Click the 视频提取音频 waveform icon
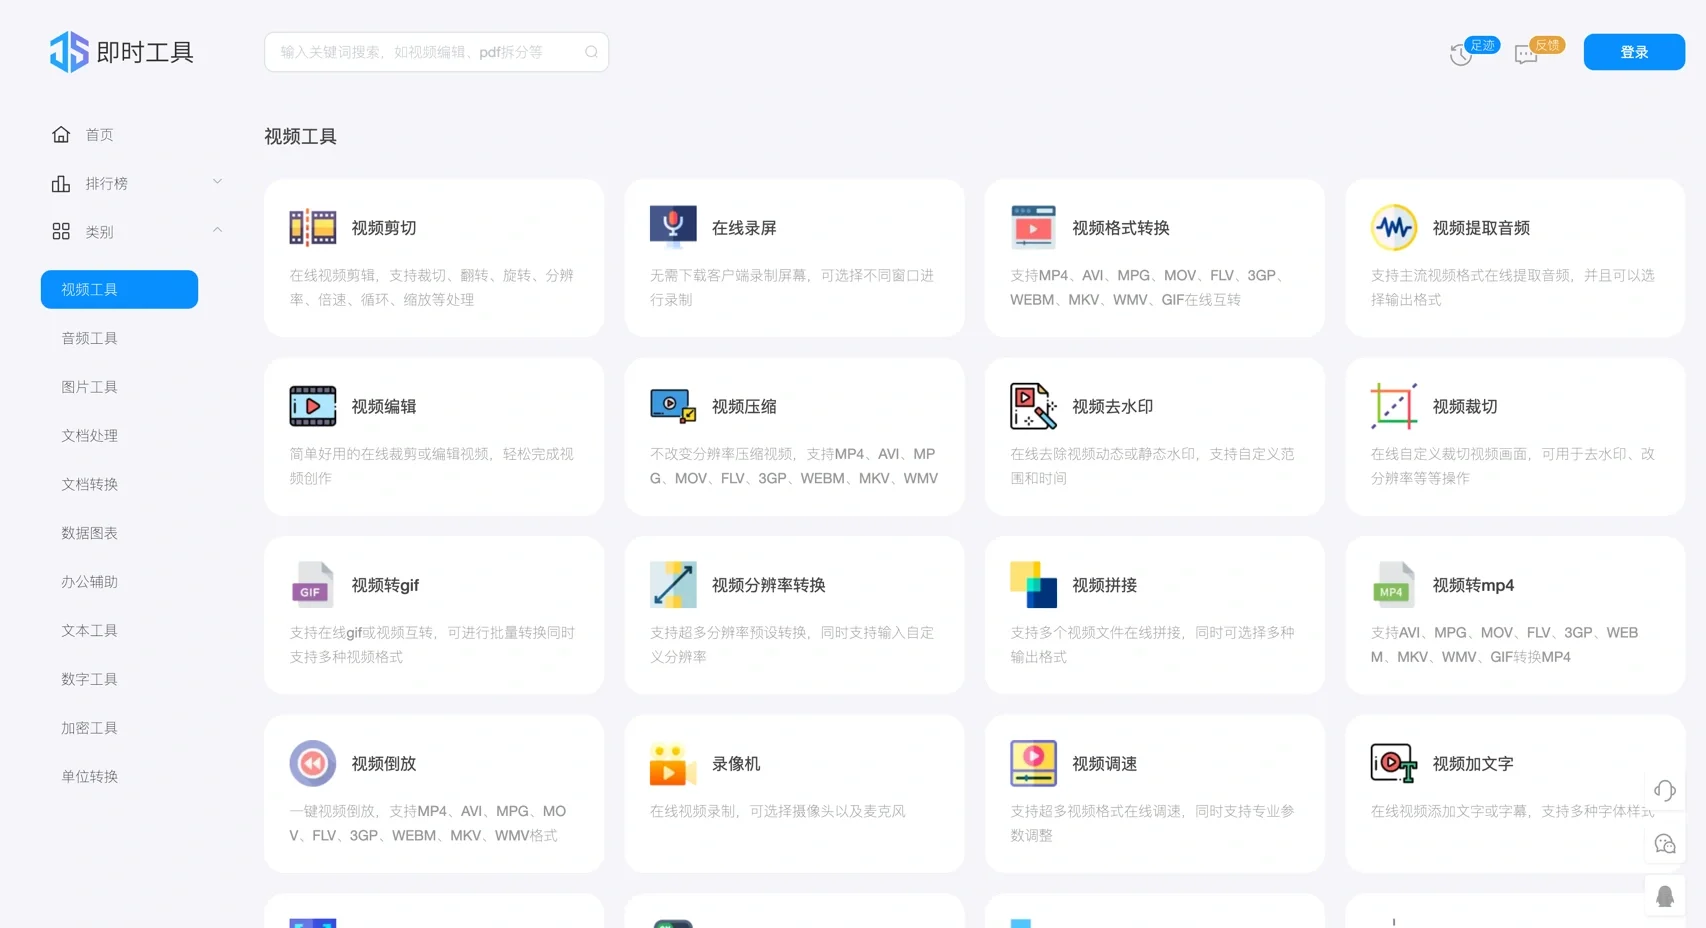This screenshot has height=928, width=1706. pos(1393,226)
